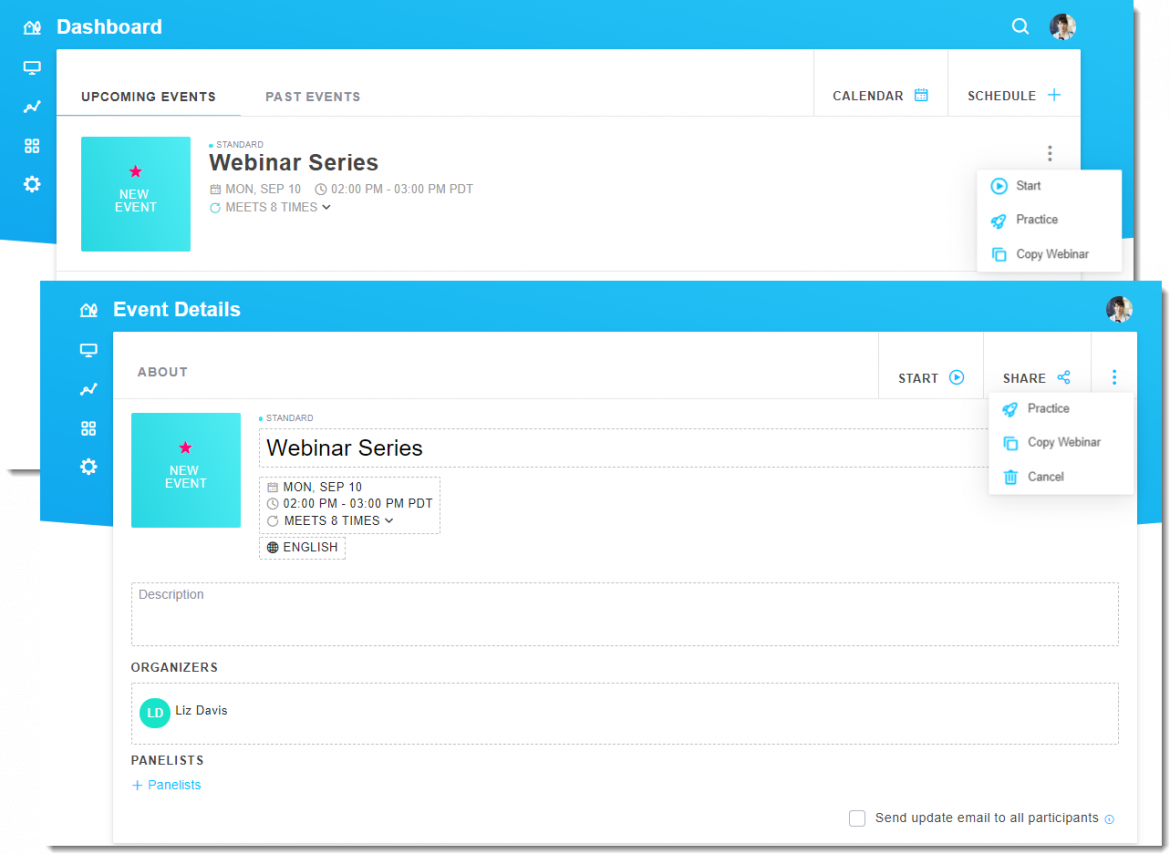Image resolution: width=1170 pixels, height=854 pixels.
Task: Open Settings using the sidebar gear icon
Action: pos(31,184)
